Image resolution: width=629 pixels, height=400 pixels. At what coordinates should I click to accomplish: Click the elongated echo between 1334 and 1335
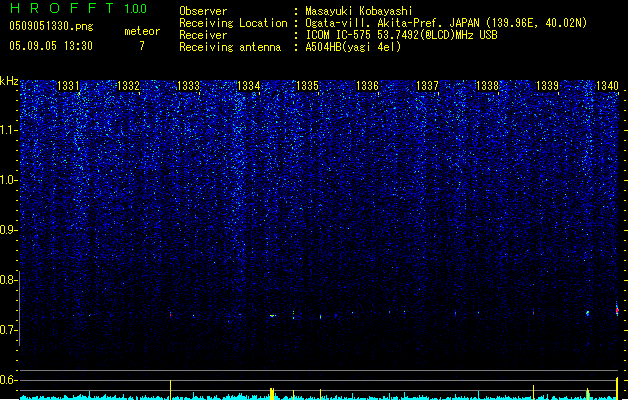(272, 316)
